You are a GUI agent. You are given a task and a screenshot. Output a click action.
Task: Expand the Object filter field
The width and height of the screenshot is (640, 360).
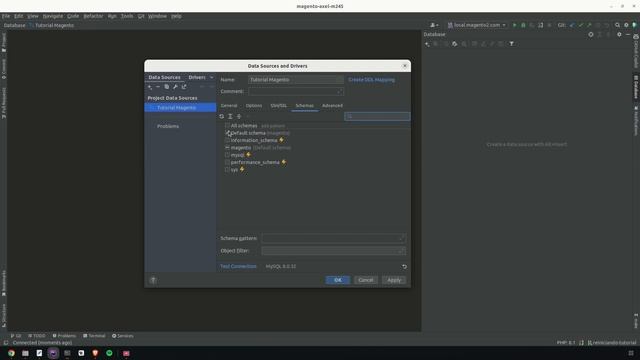point(401,251)
